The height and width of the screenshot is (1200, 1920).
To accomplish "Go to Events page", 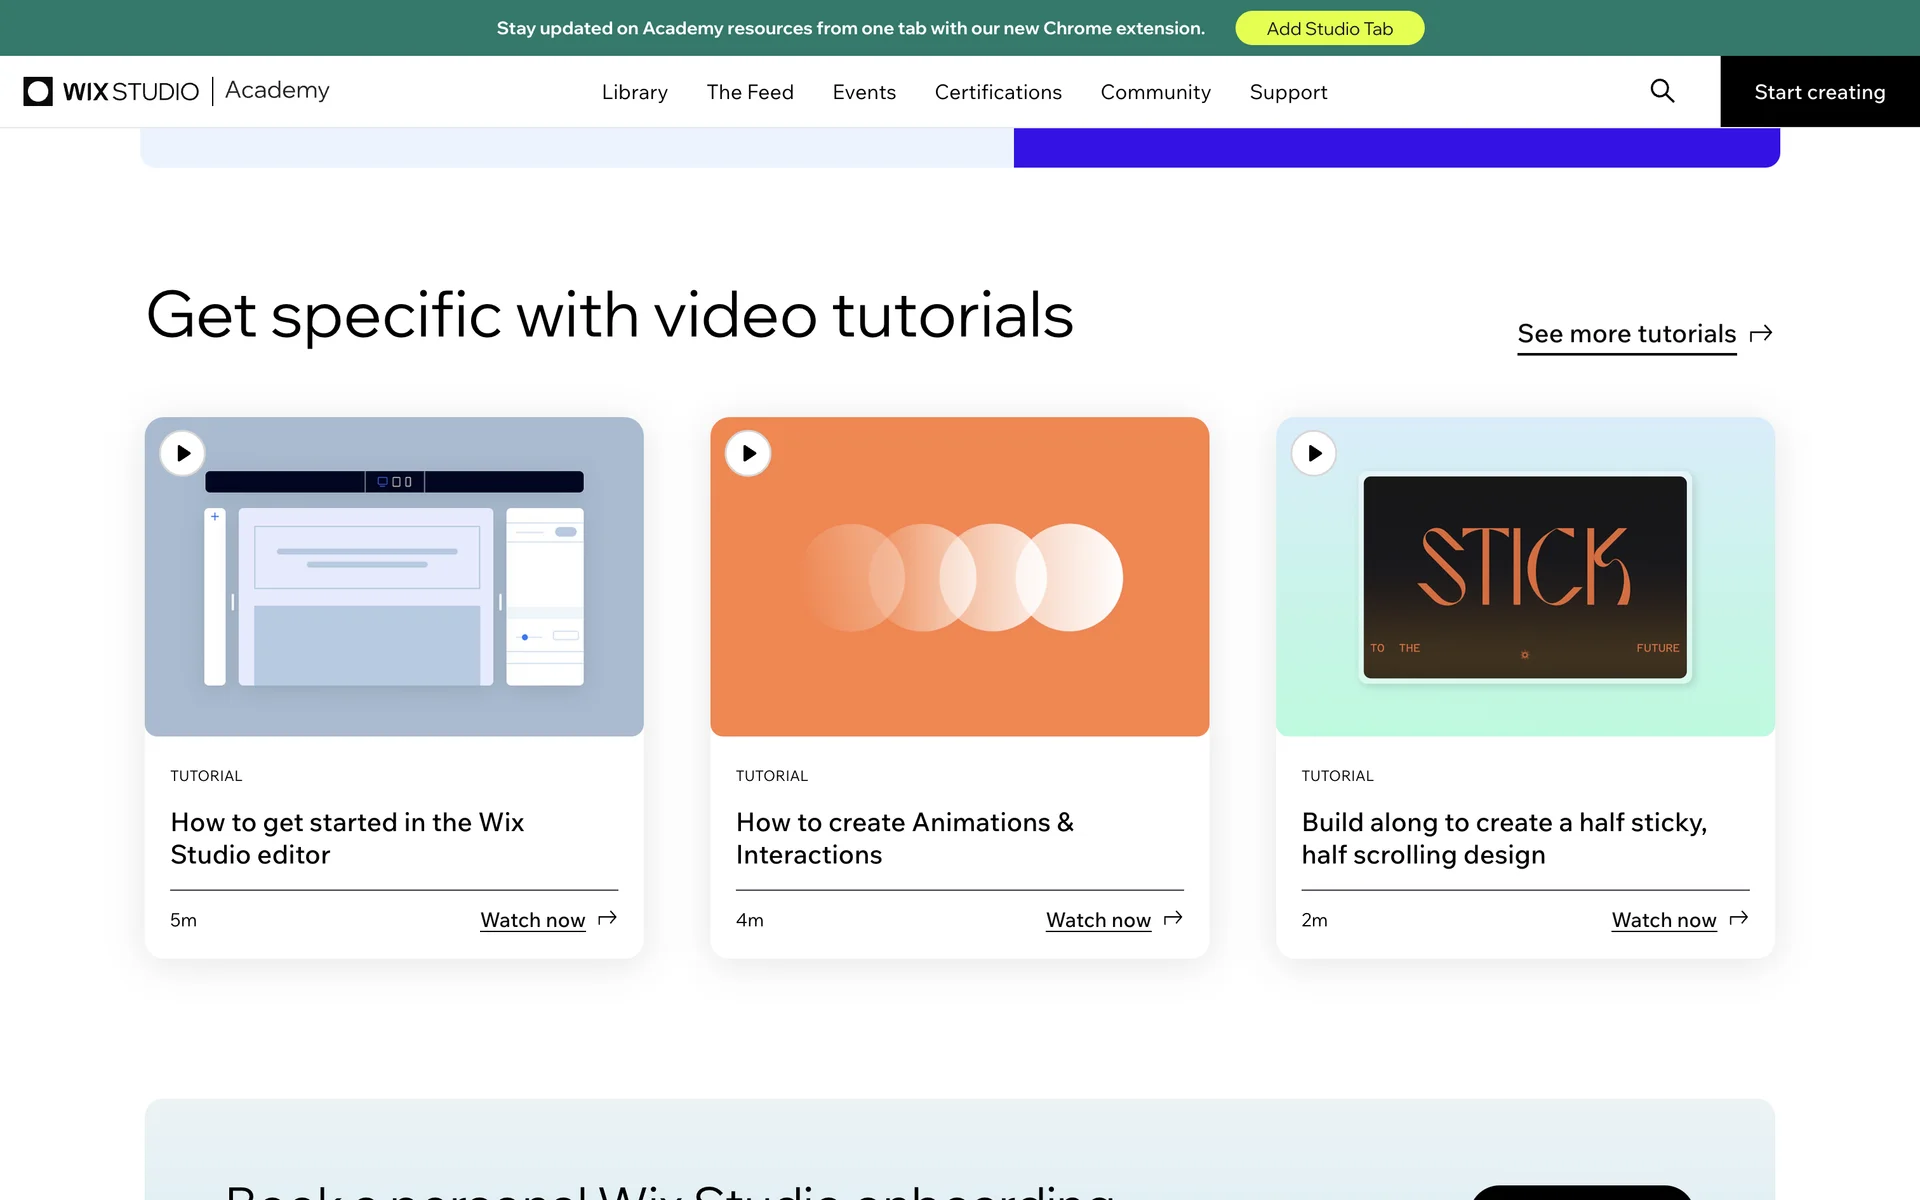I will tap(864, 92).
